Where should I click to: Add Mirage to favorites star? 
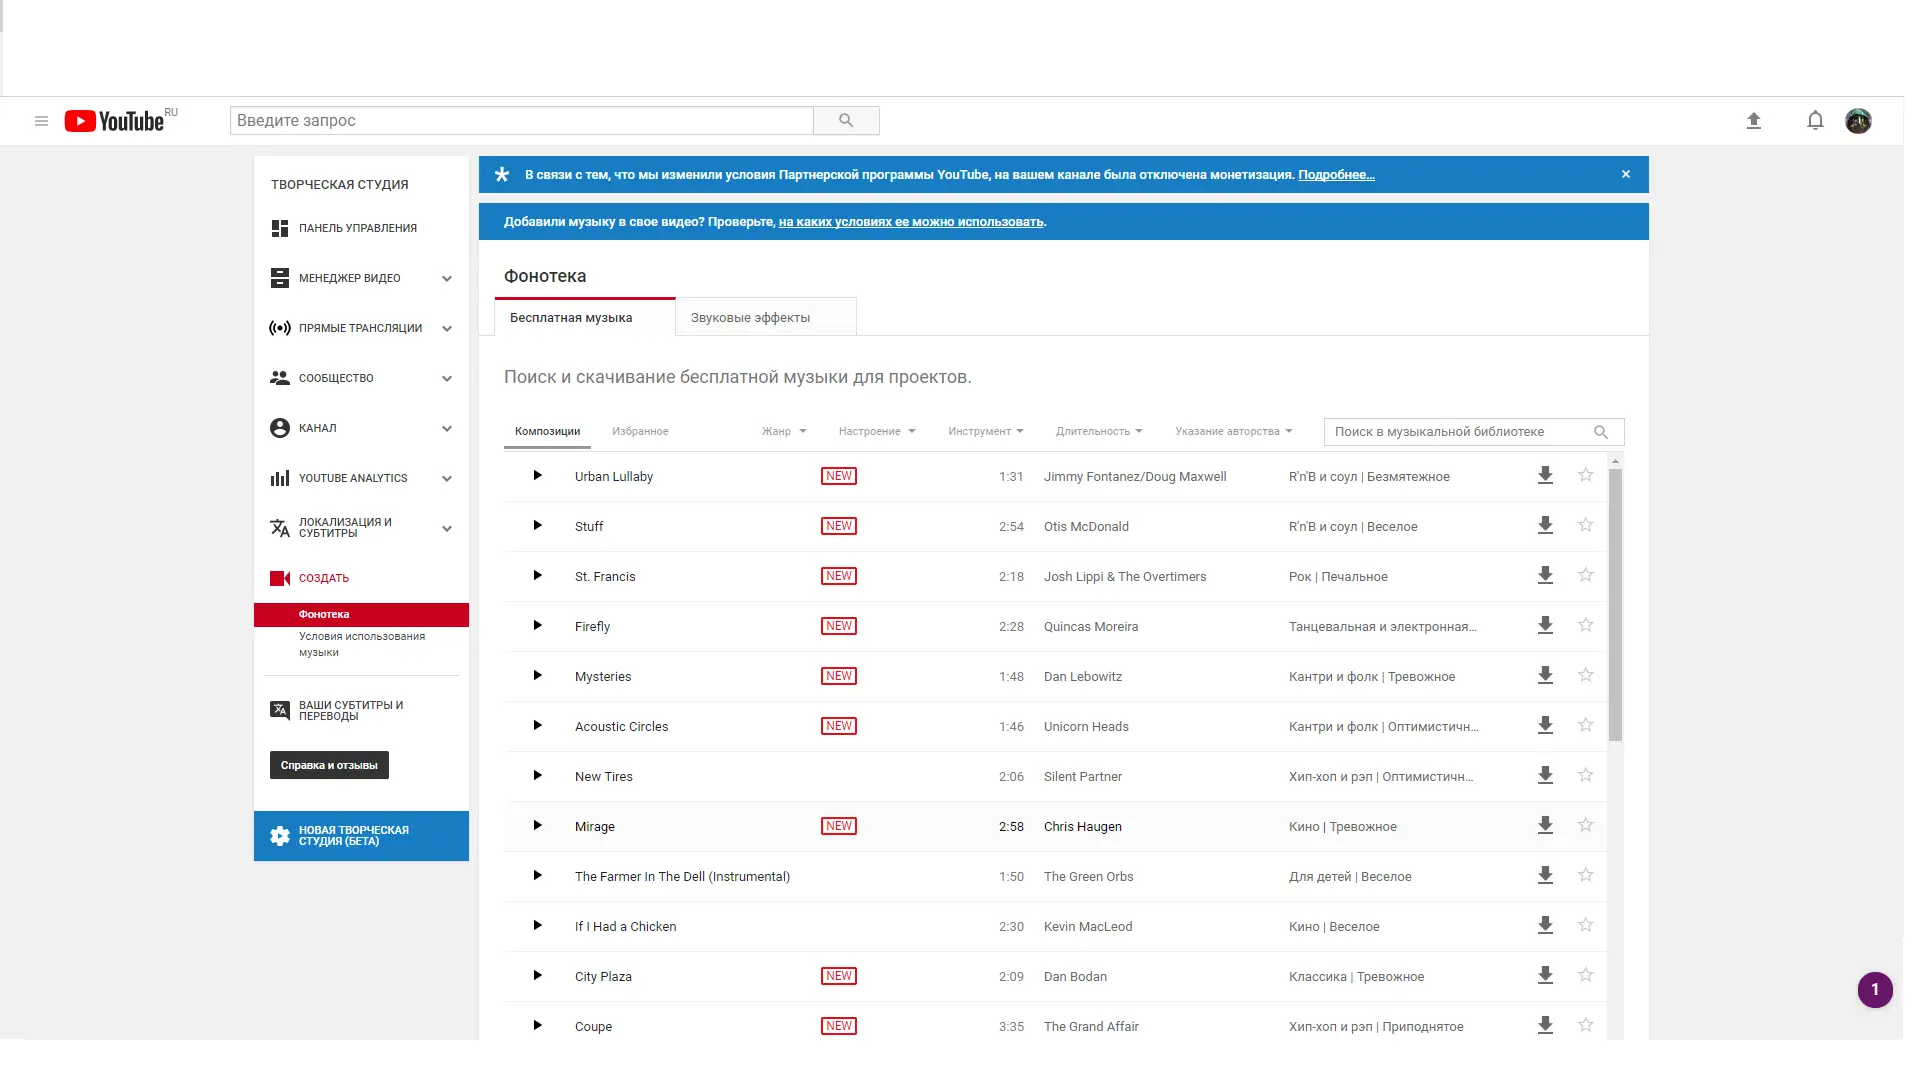point(1585,826)
